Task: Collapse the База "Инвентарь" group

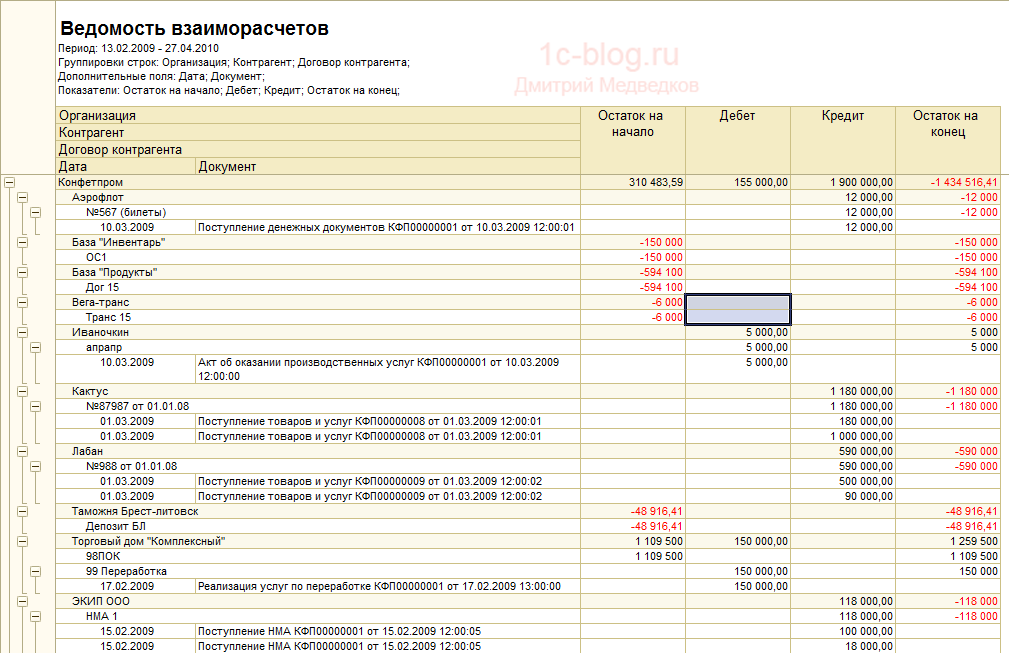Action: pos(23,243)
